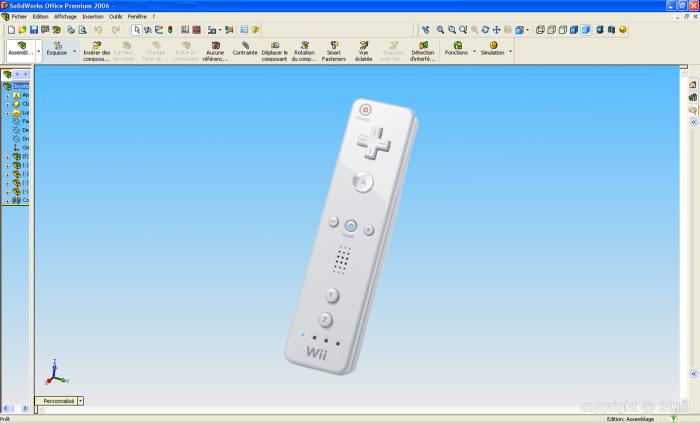Toggle RealView Graphics gold sphere
Screen dimensions: 700x423
(x=623, y=30)
